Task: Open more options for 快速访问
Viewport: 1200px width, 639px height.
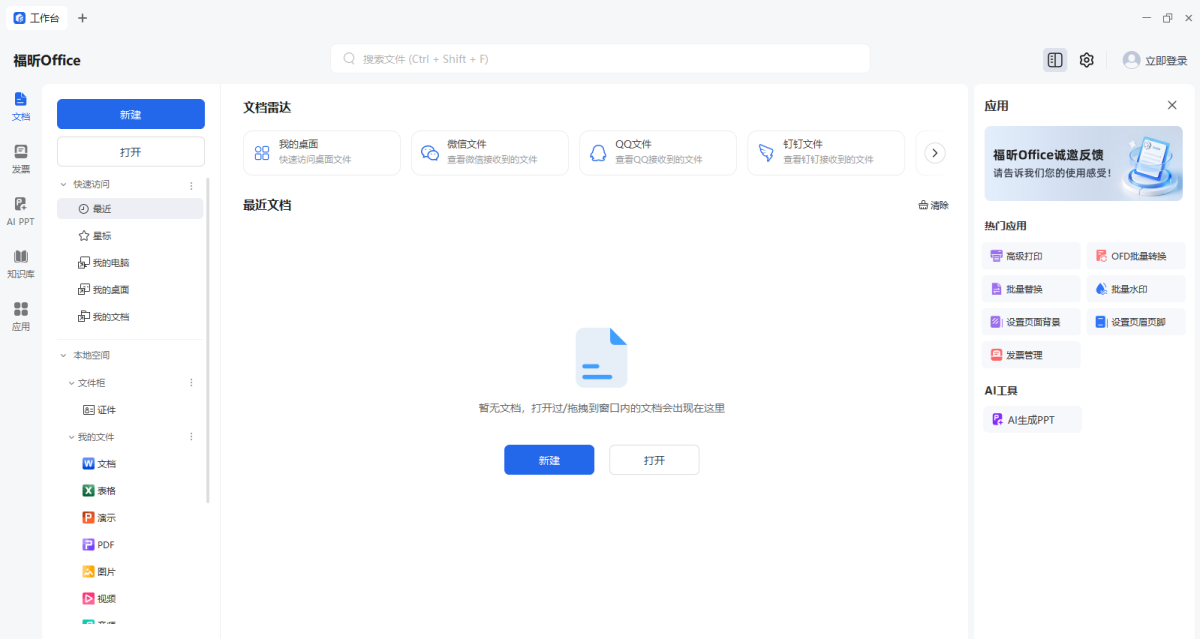Action: [x=192, y=185]
